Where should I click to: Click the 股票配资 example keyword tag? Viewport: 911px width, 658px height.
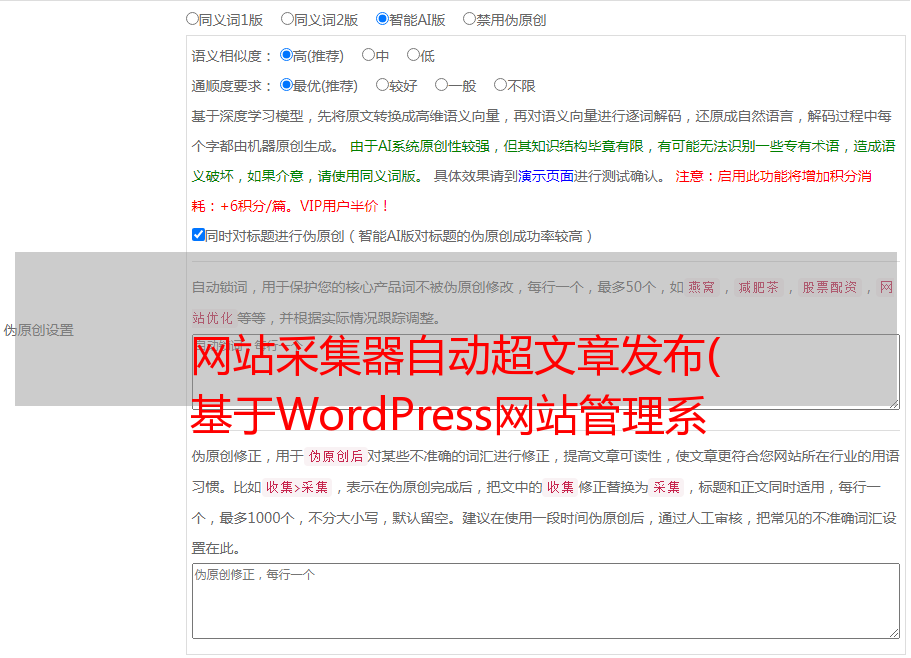(x=830, y=287)
